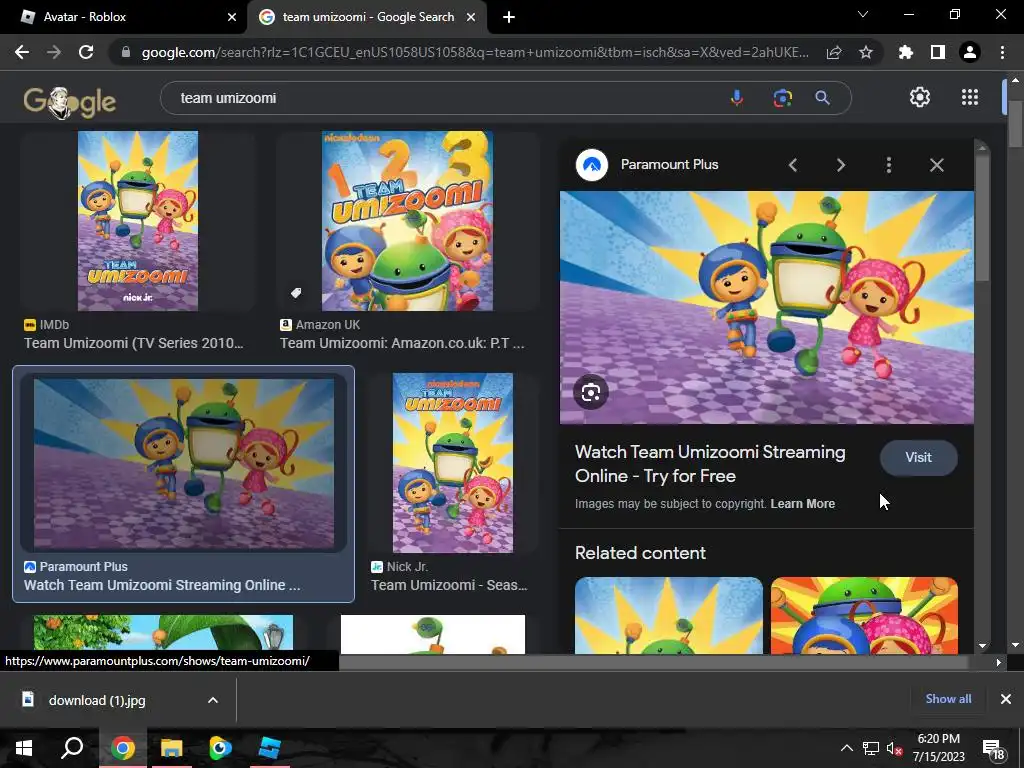The image size is (1024, 768).
Task: Show all downloads
Action: coord(948,699)
